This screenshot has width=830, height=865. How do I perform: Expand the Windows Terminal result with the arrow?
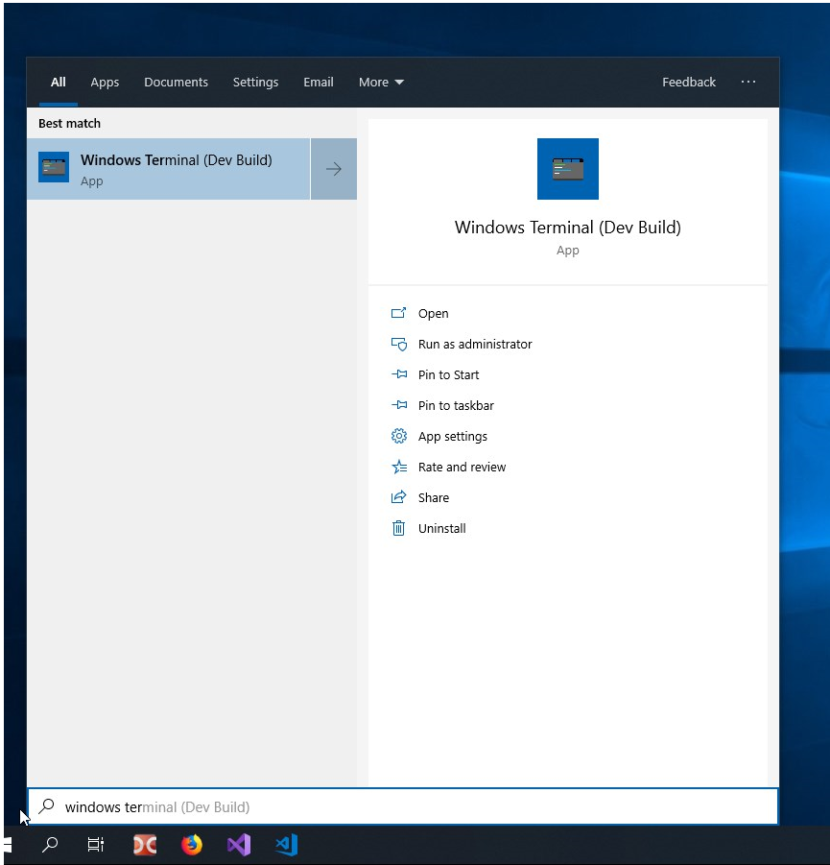333,168
